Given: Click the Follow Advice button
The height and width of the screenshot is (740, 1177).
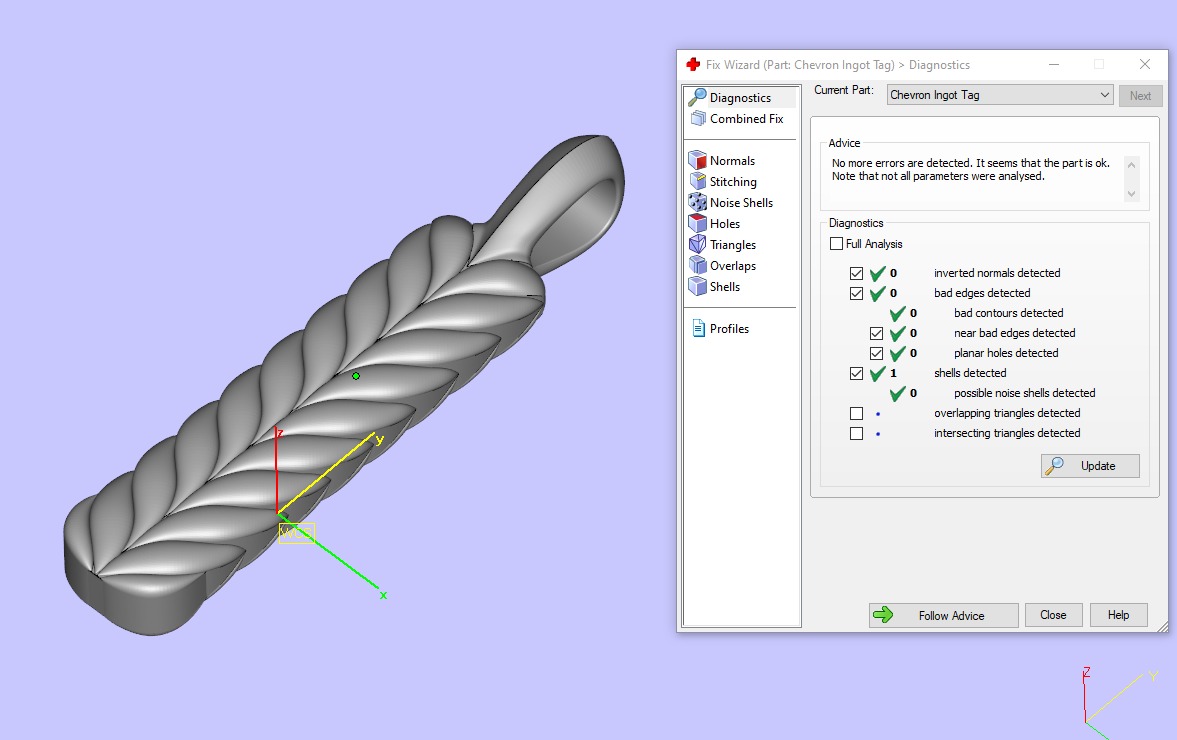Looking at the screenshot, I should (x=944, y=615).
